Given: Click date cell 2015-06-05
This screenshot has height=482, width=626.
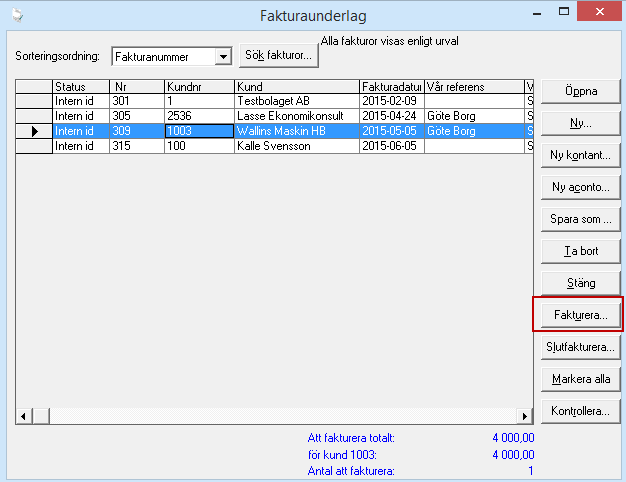Looking at the screenshot, I should [392, 146].
